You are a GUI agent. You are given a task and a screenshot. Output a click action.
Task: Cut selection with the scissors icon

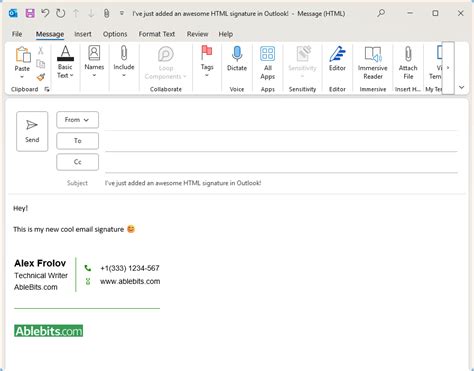coord(41,50)
